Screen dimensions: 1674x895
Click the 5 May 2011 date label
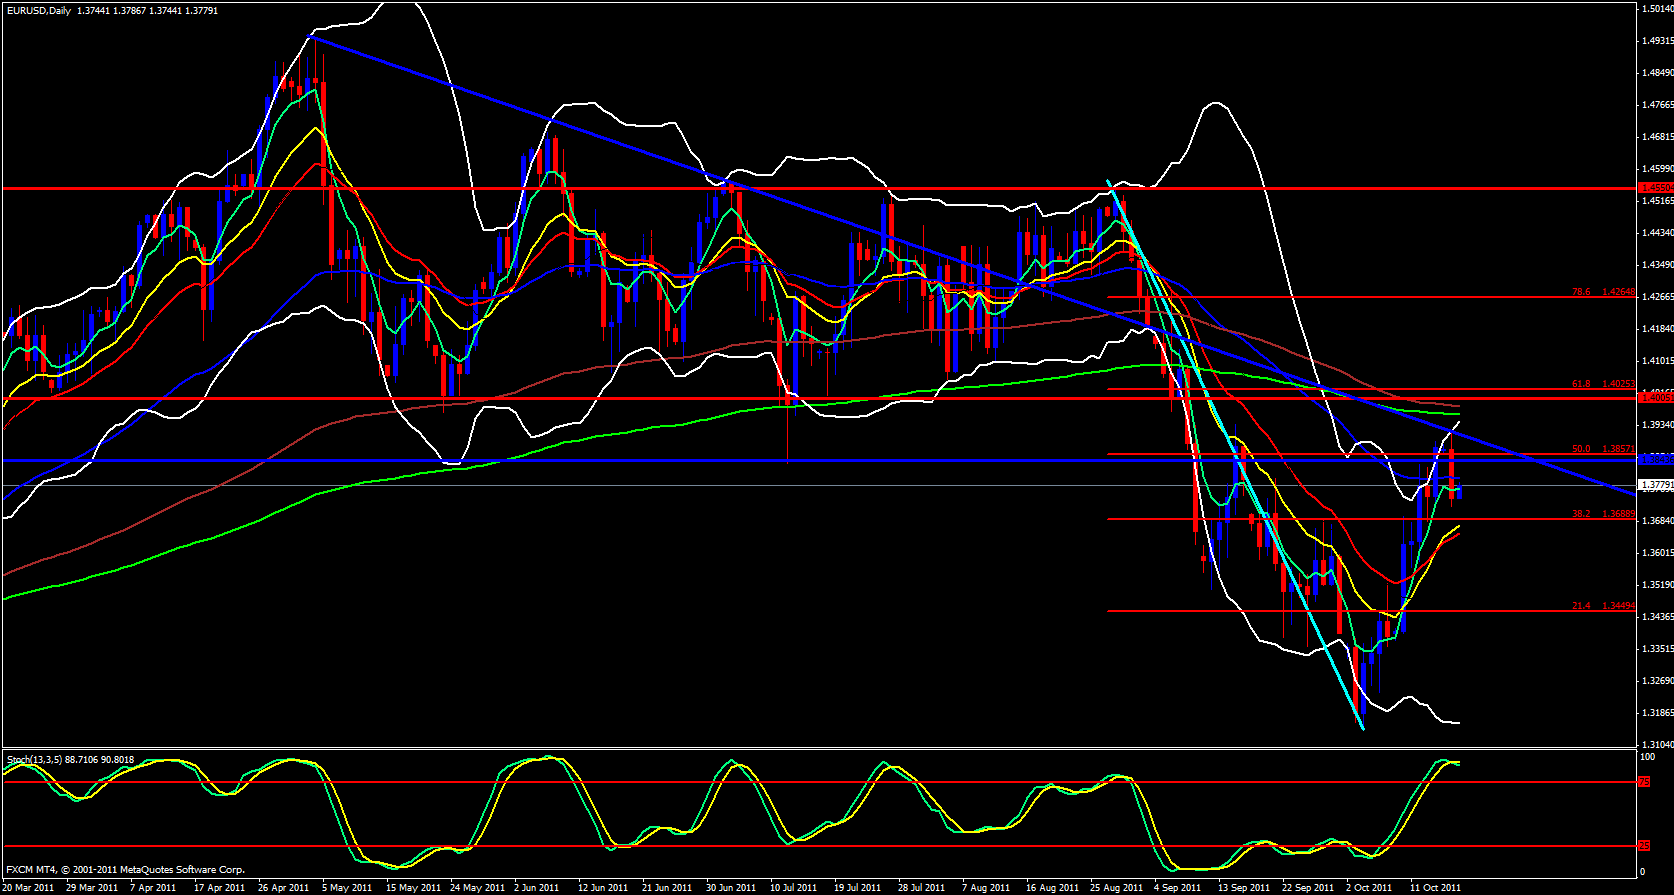[347, 888]
